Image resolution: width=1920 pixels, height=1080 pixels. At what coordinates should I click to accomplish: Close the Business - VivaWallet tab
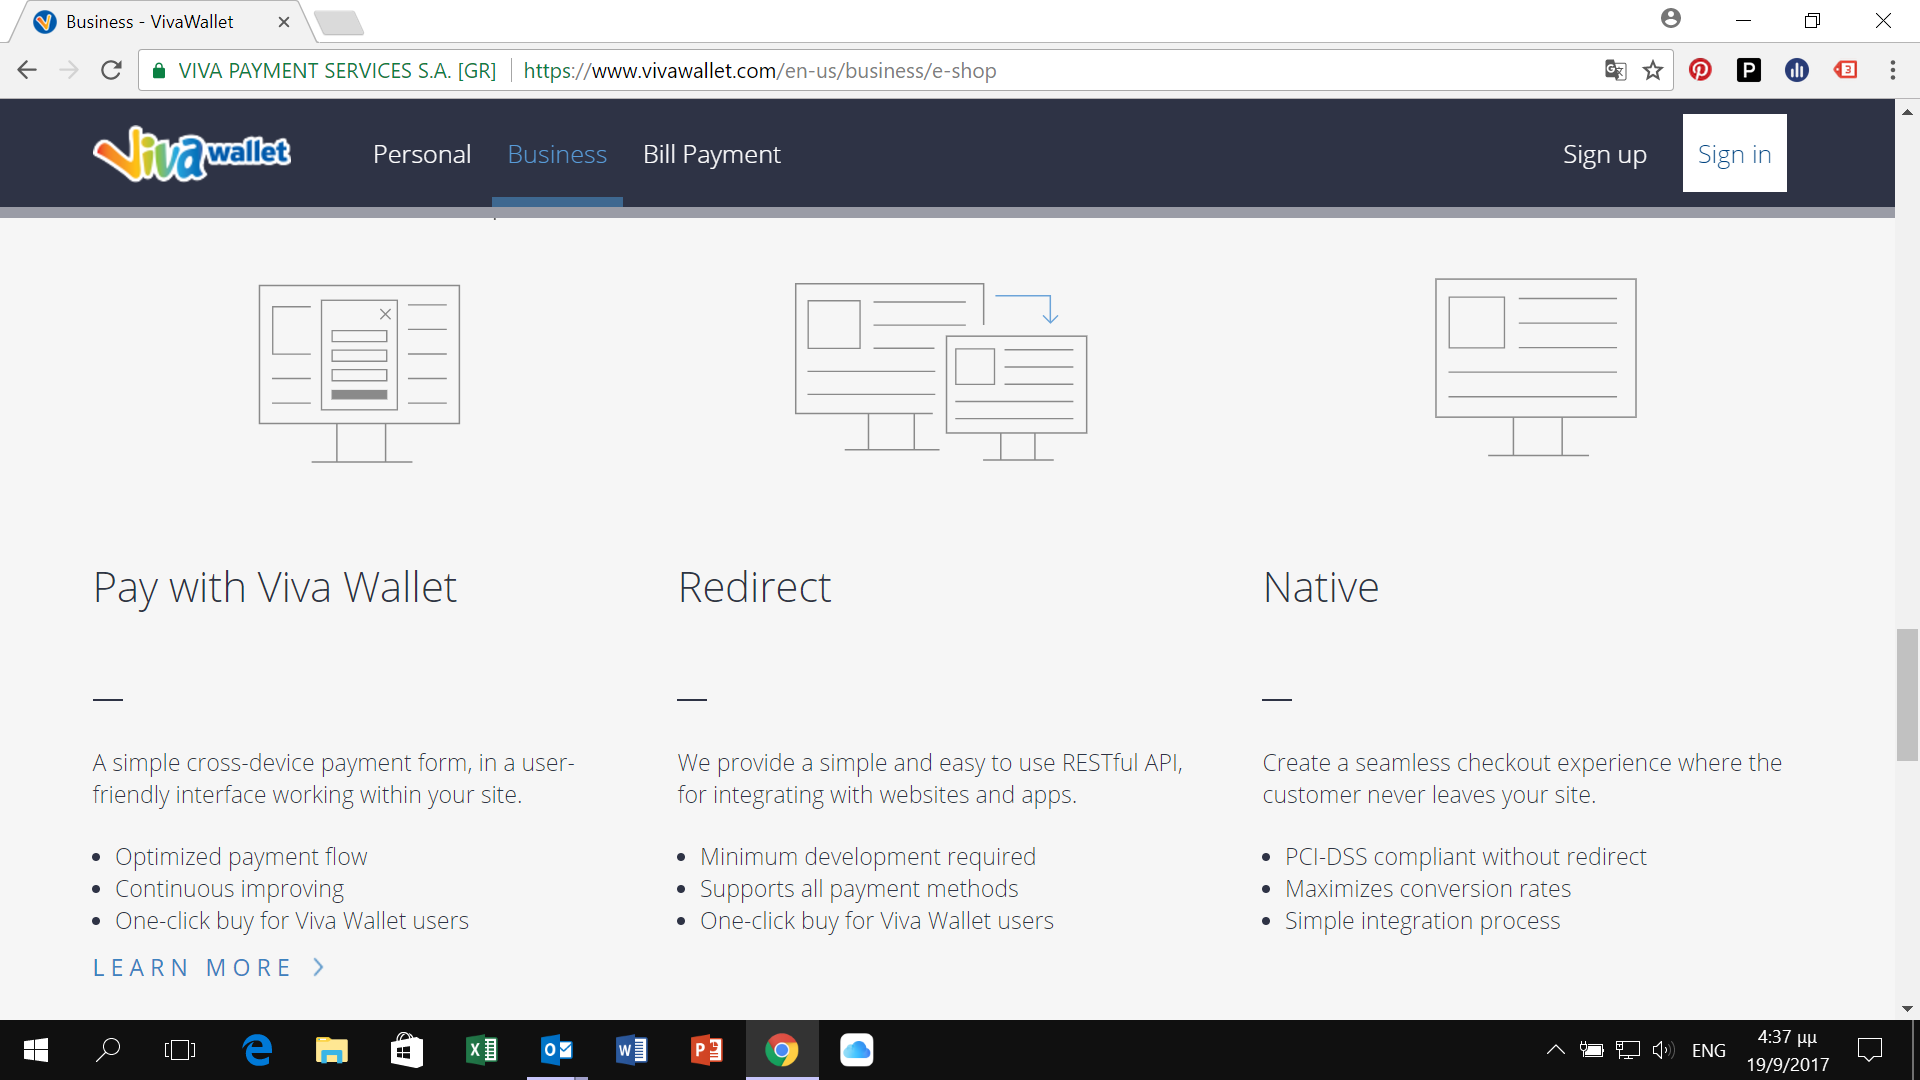tap(284, 21)
